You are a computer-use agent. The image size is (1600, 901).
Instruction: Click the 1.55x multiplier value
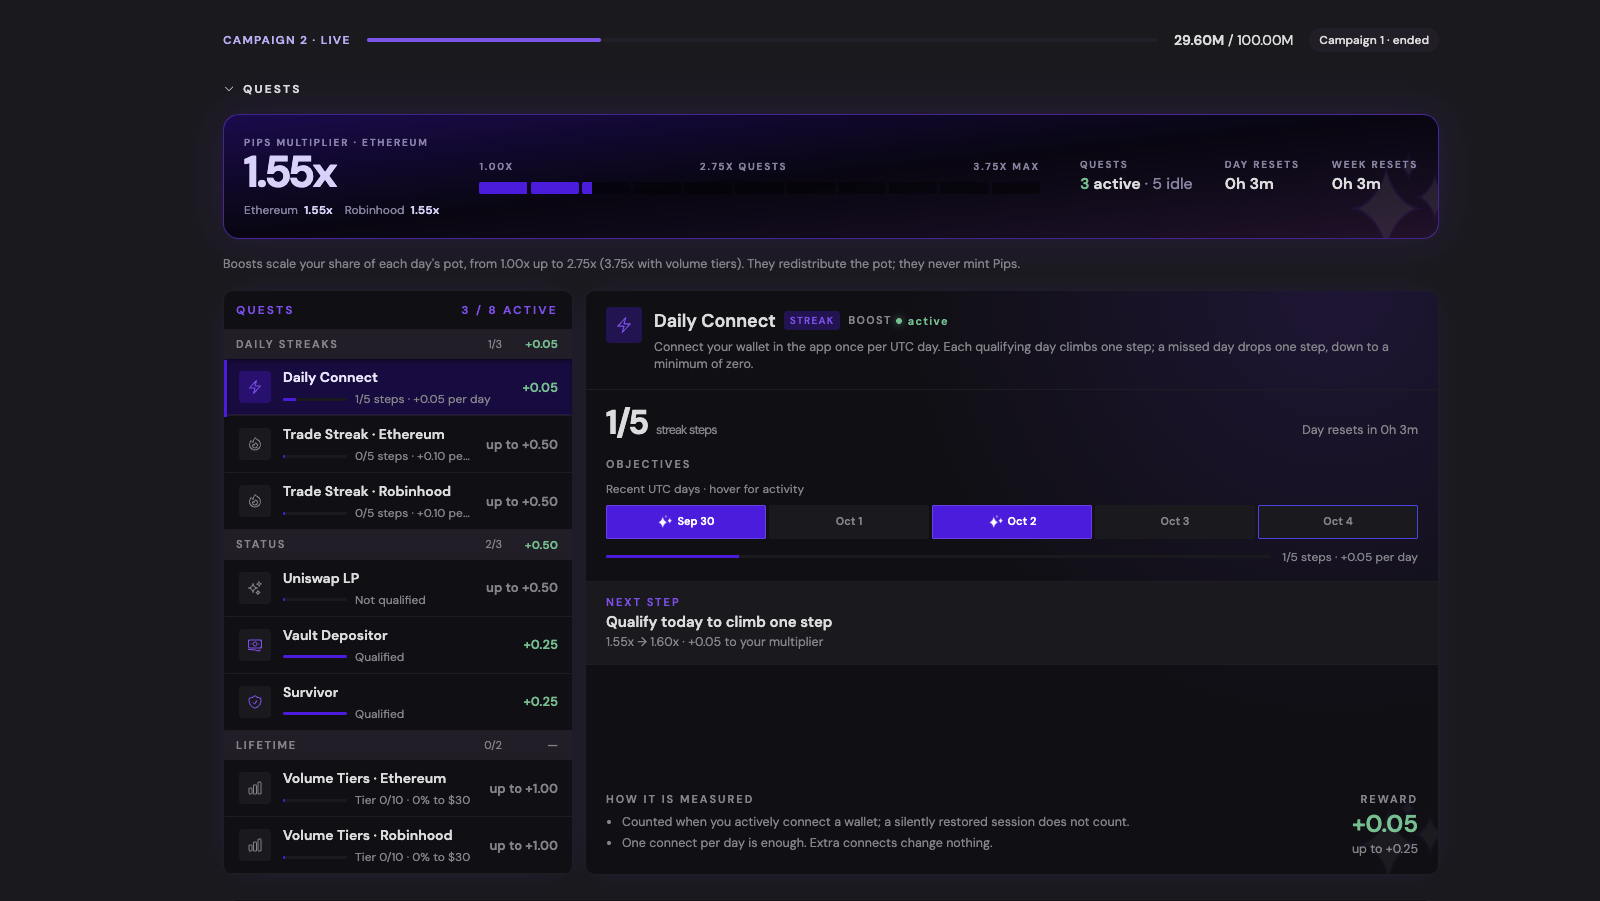coord(291,173)
